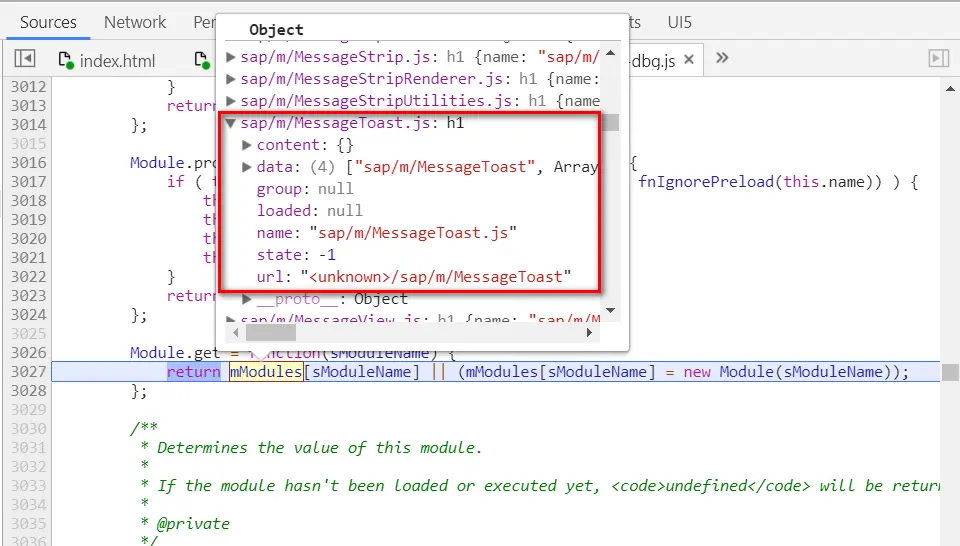Click popup horizontal scrollbar left arrow

click(x=236, y=332)
